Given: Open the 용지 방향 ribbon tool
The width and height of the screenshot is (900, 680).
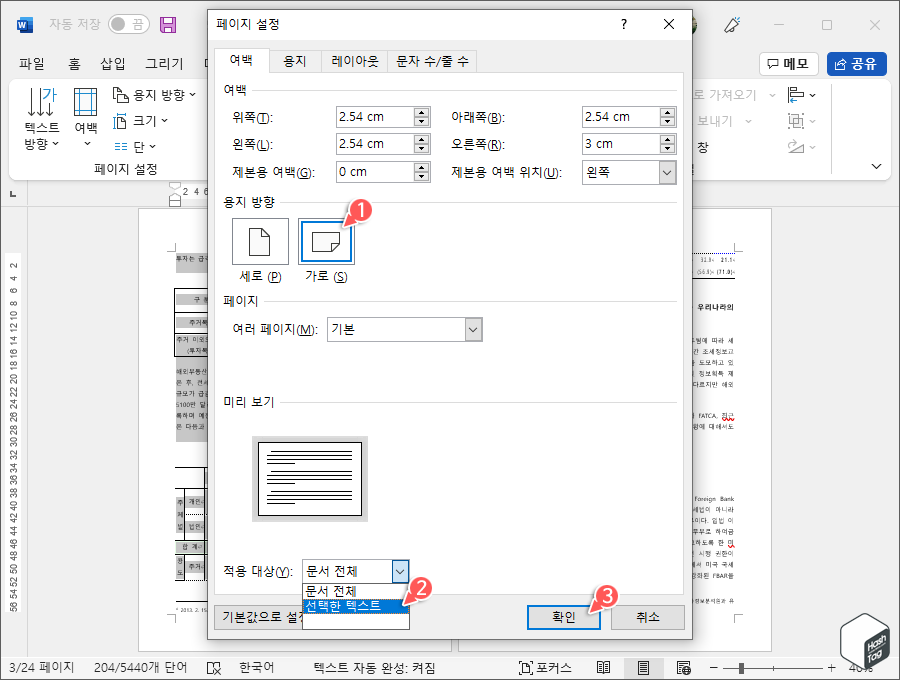Looking at the screenshot, I should (152, 94).
